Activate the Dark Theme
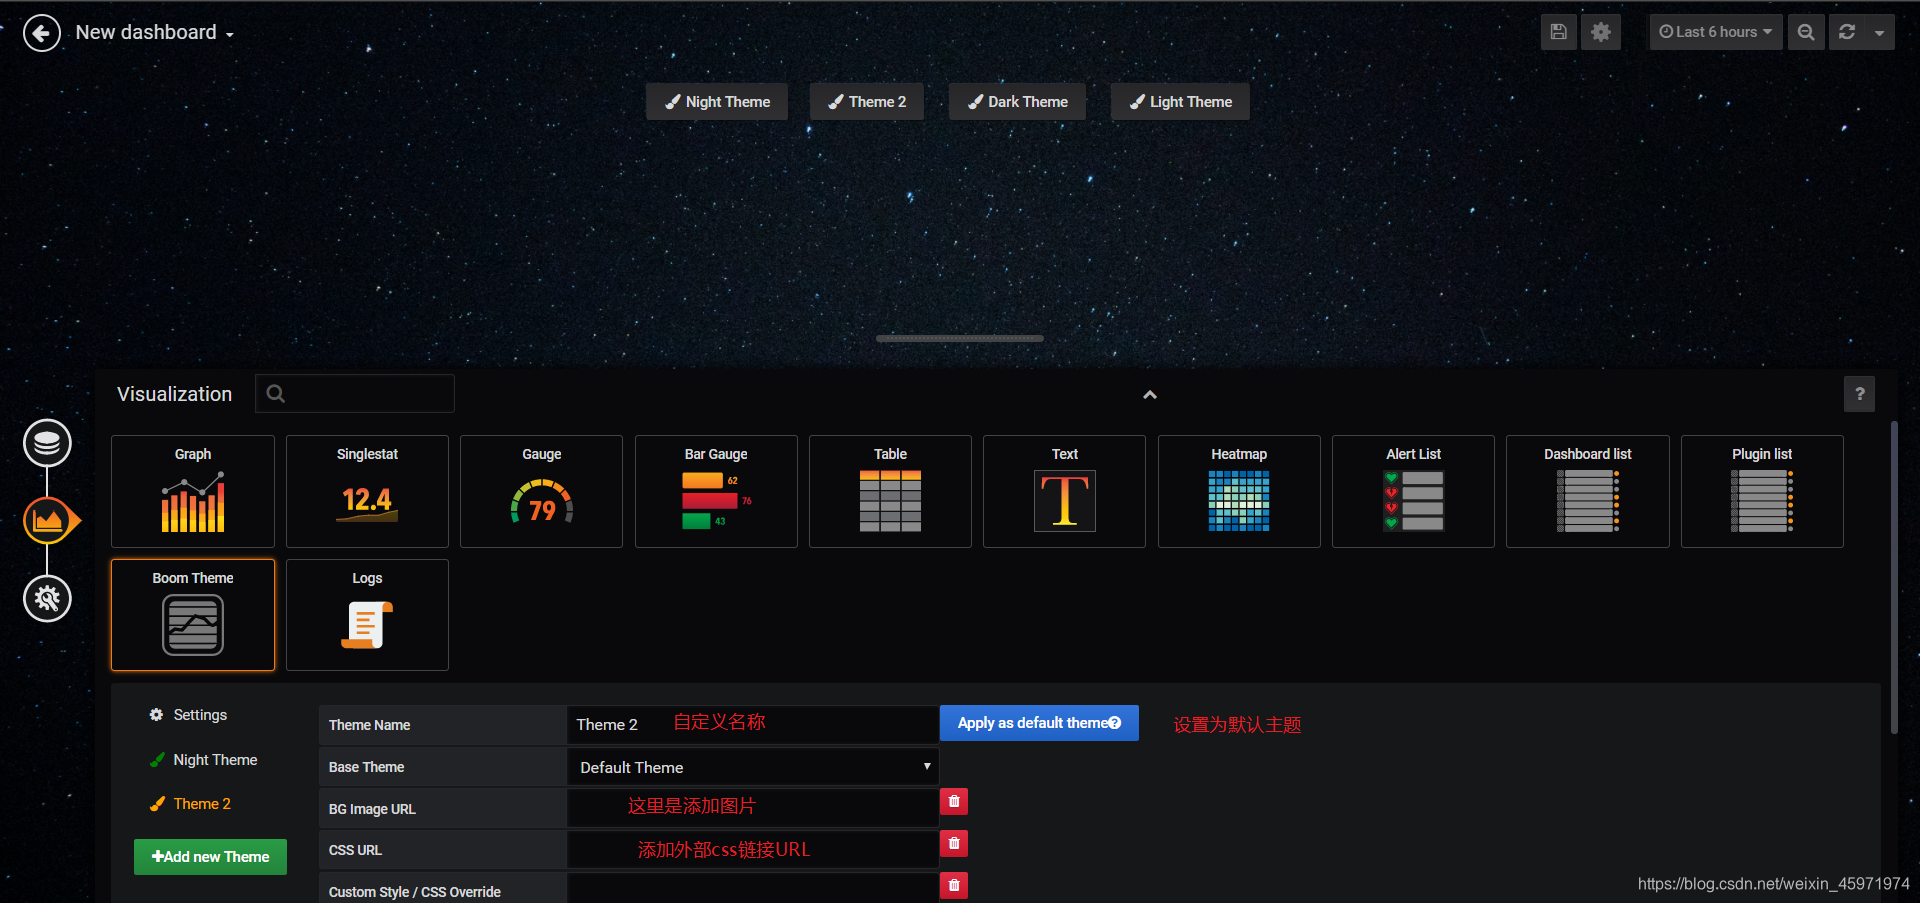 coord(1017,101)
